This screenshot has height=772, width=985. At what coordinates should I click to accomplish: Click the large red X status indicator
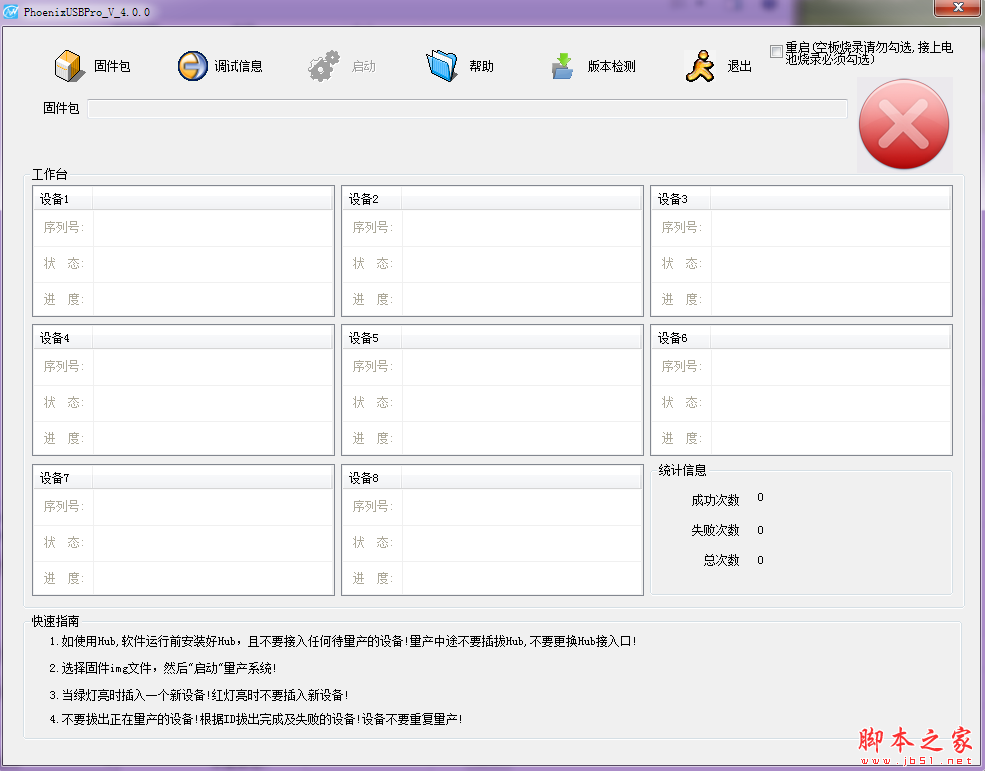(x=904, y=125)
